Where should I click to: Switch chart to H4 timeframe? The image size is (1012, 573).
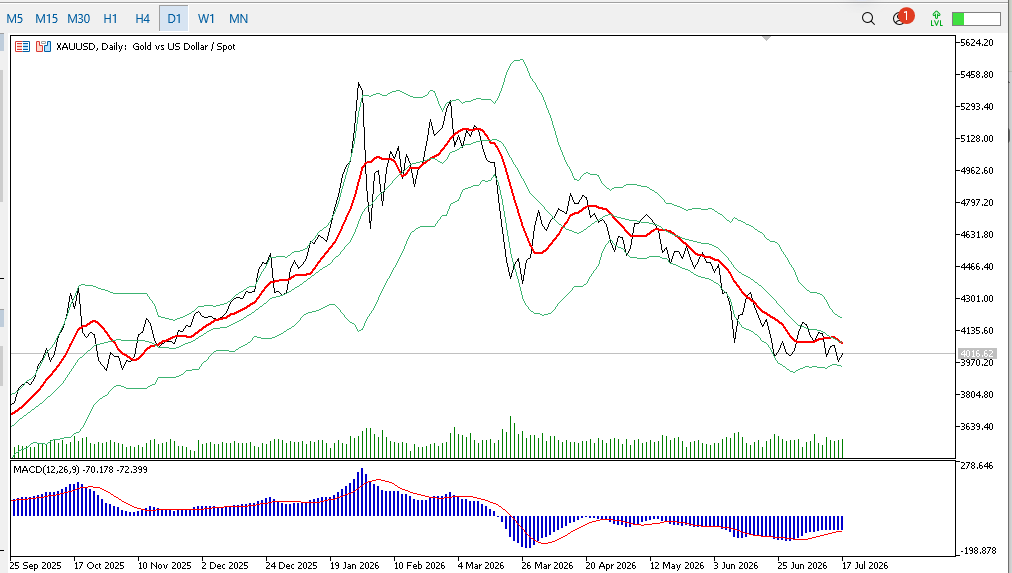[143, 19]
